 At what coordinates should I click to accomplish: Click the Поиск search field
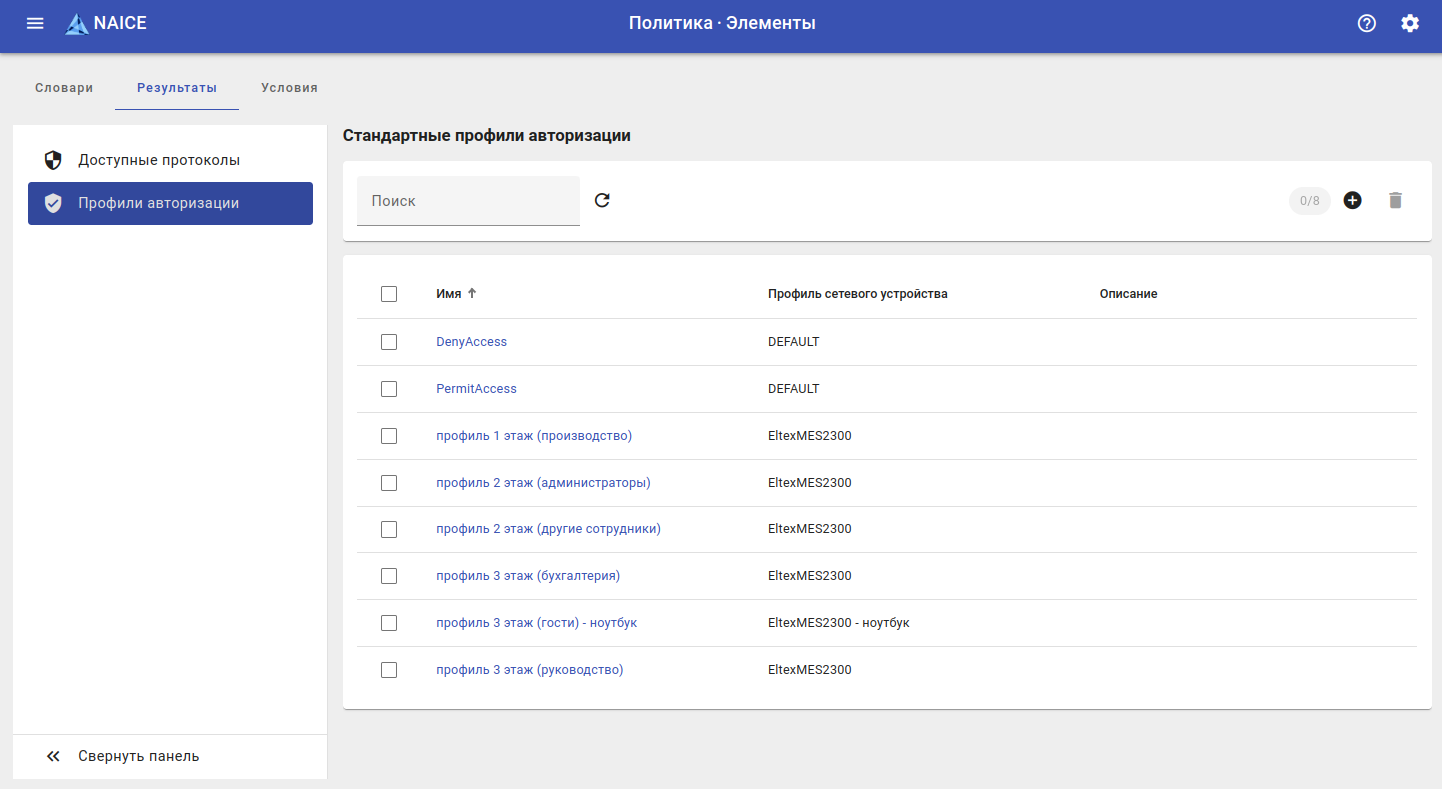click(x=468, y=201)
